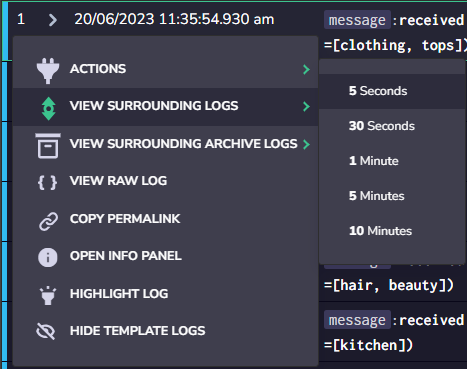Pick 5 Seconds surrounding range

coord(392,91)
